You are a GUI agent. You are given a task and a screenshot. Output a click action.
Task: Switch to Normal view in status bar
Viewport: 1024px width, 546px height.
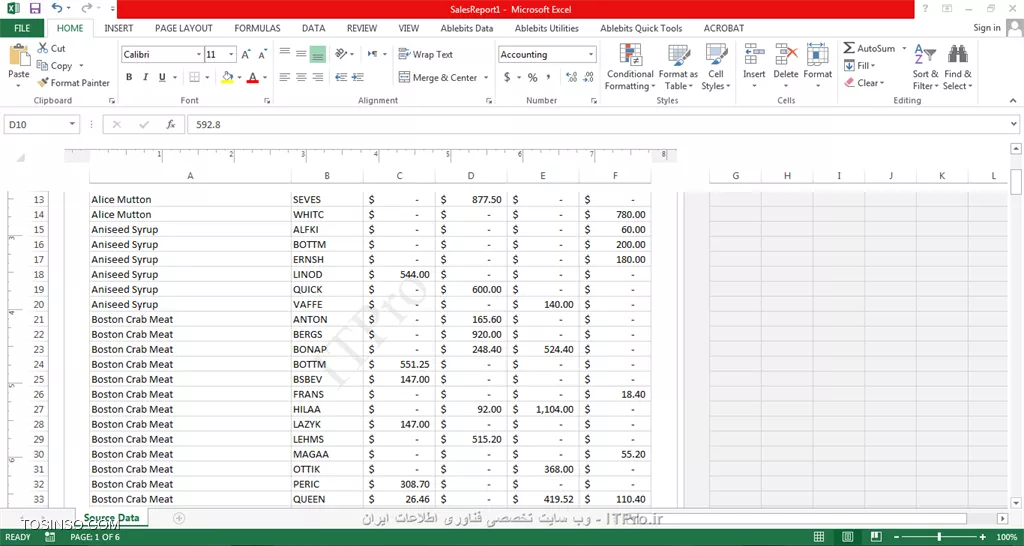coord(819,537)
